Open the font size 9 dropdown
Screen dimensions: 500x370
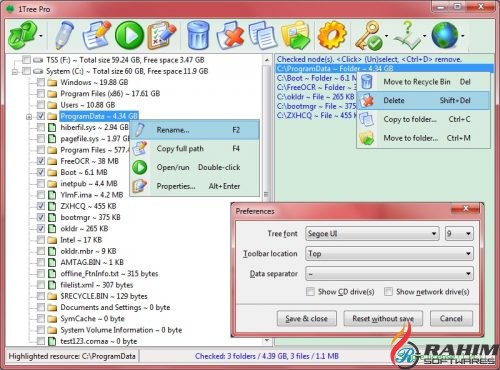tap(459, 234)
